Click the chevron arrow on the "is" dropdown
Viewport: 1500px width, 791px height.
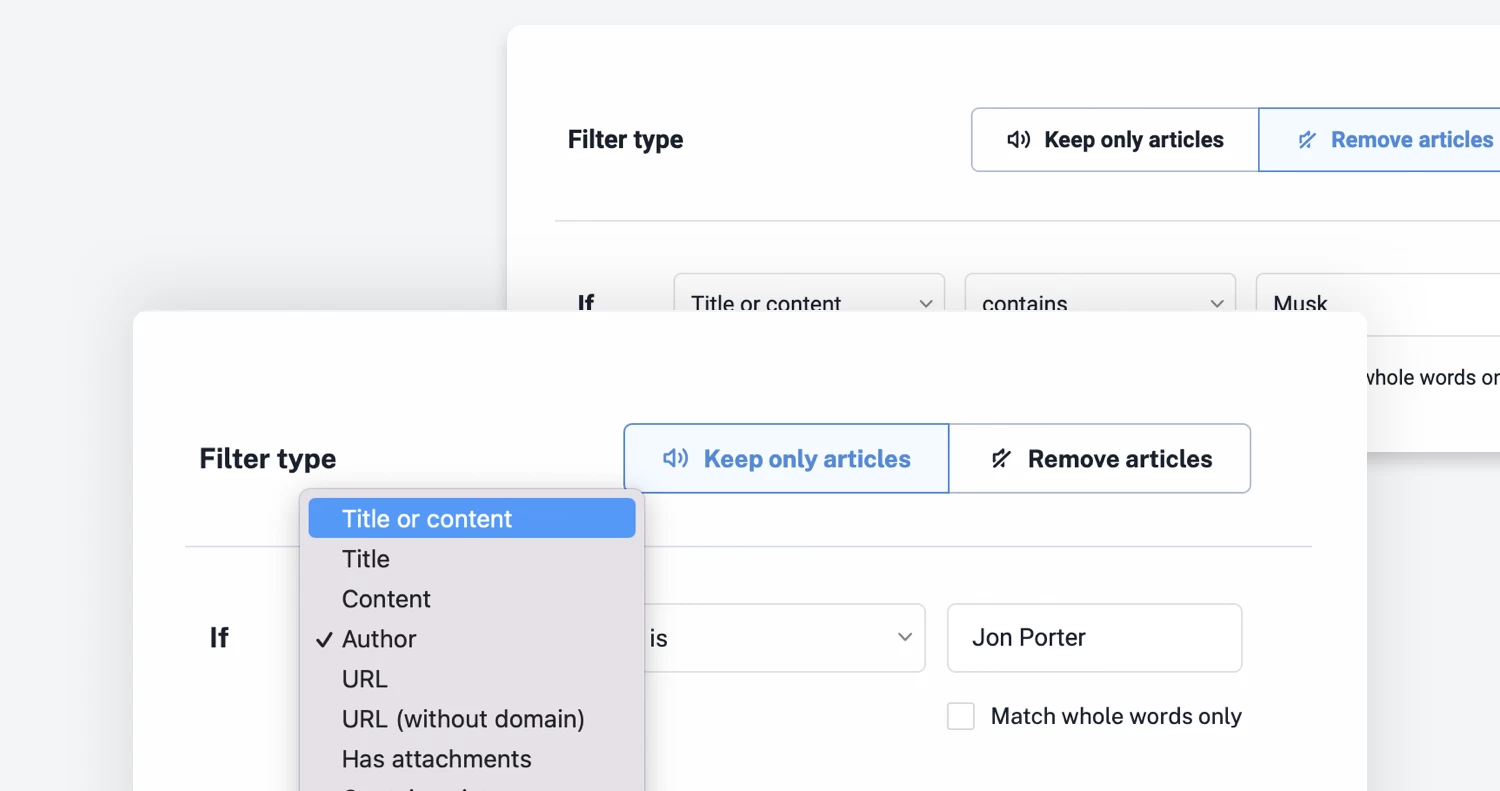[x=904, y=638]
